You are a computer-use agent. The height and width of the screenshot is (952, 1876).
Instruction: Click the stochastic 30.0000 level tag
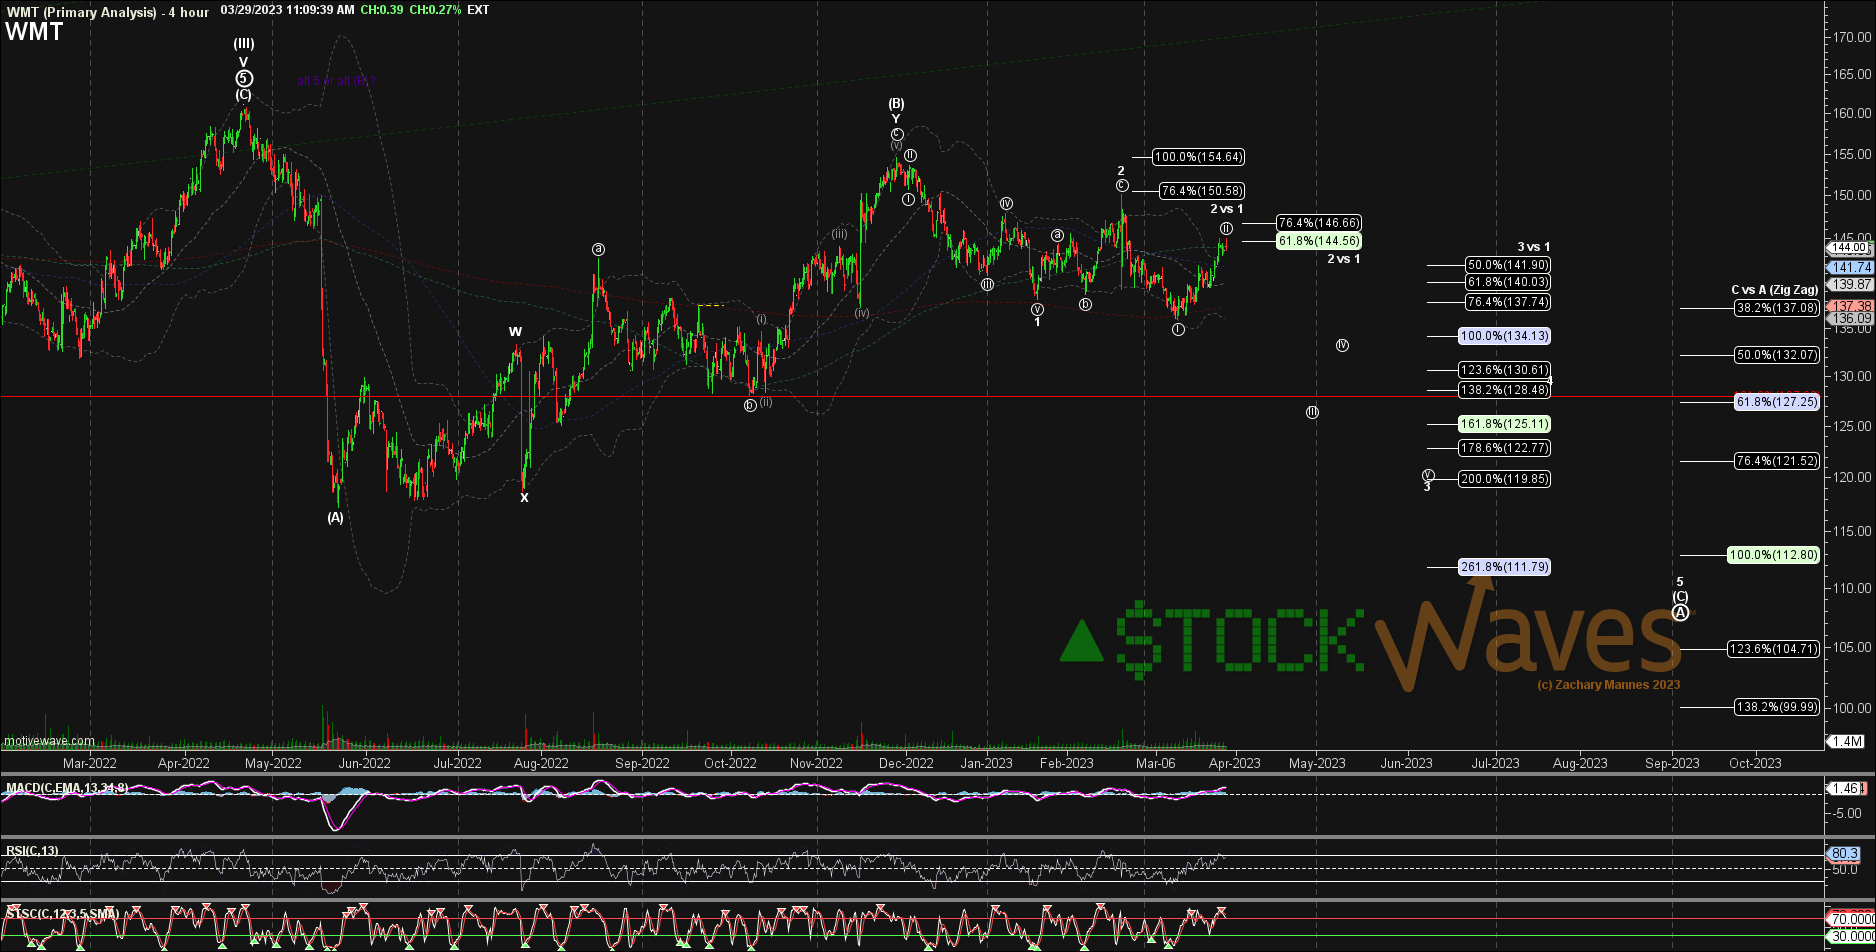[x=1850, y=937]
